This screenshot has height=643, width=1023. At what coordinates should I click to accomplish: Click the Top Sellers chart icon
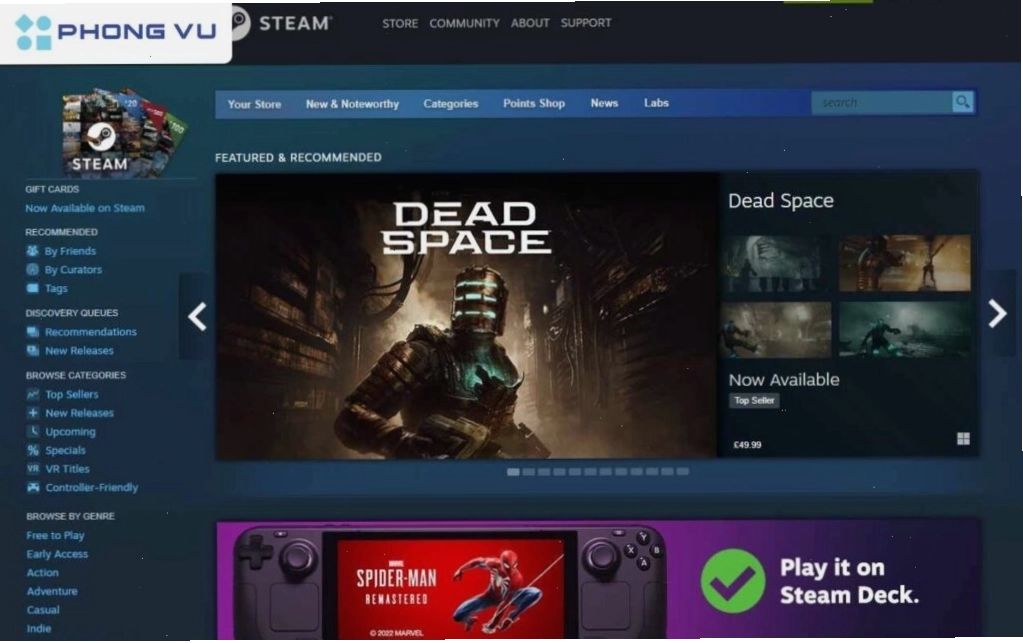(x=33, y=394)
